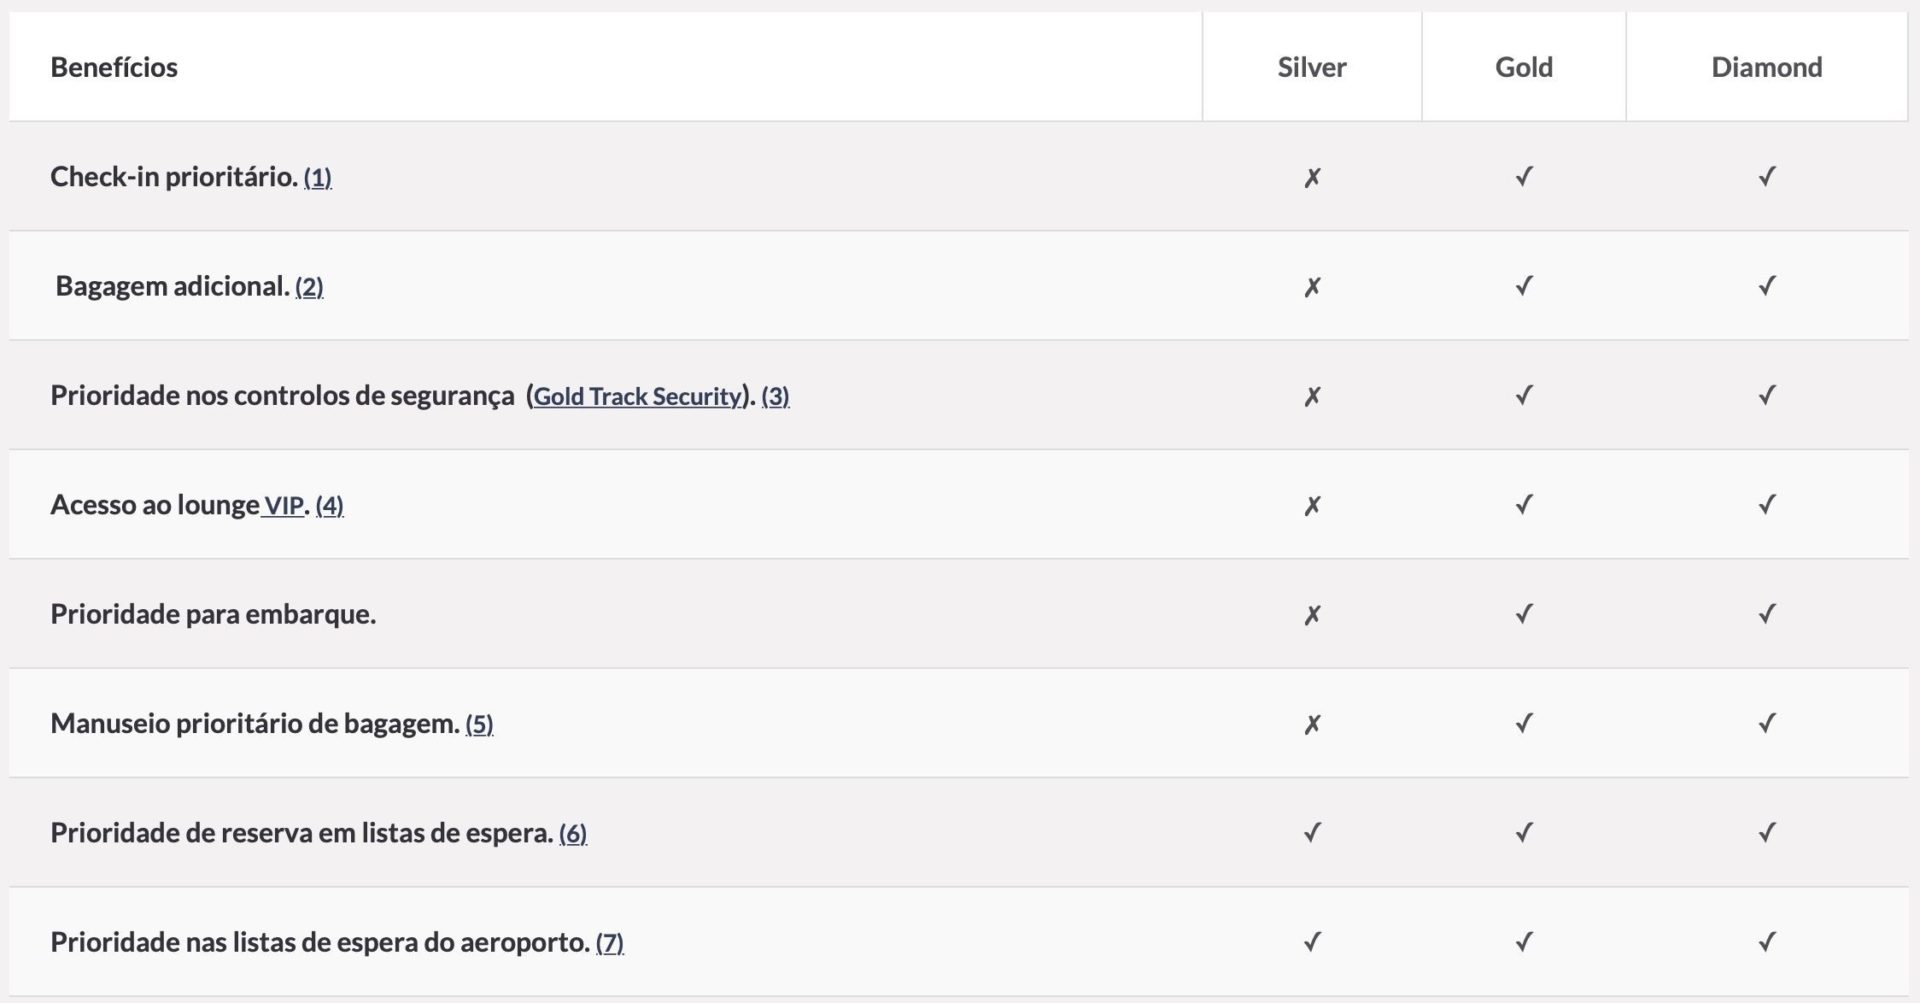Screen dimensions: 1920x1003
Task: Click footnote (4) next to lounge VIP
Action: pos(329,506)
